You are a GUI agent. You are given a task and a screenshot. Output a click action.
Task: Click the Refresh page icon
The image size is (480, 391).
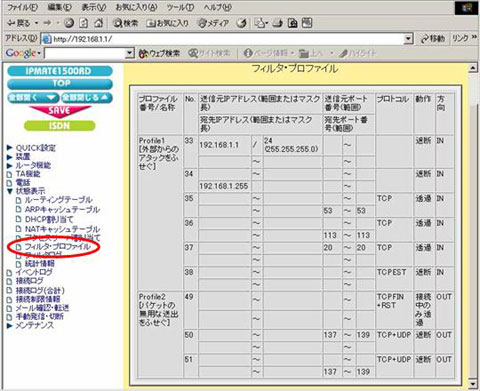84,23
